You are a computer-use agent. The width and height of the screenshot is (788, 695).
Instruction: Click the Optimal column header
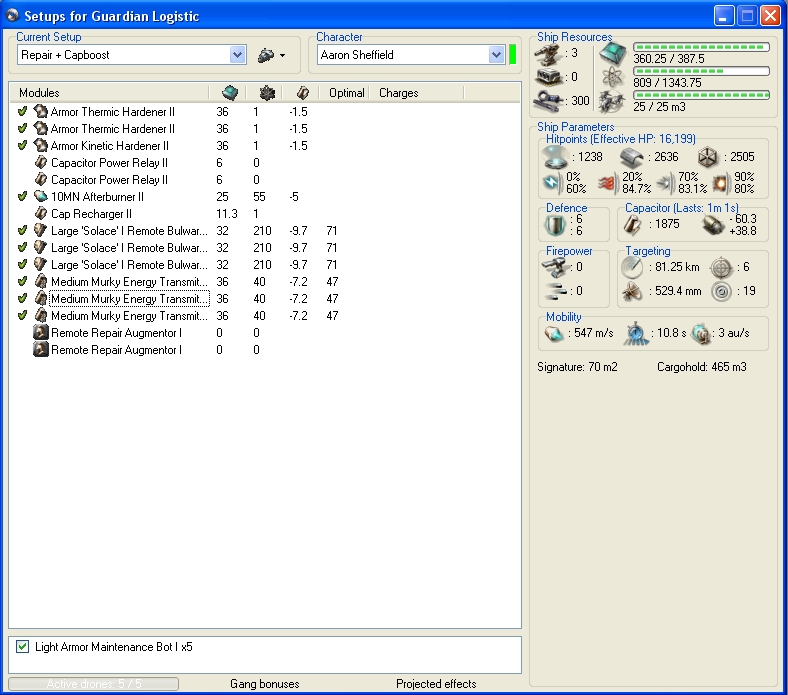pyautogui.click(x=346, y=93)
